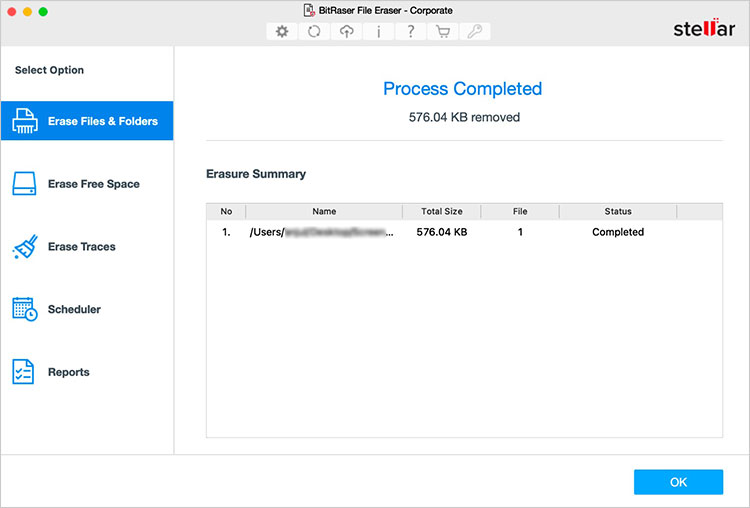Open the Reports section
This screenshot has width=750, height=508.
coord(87,372)
